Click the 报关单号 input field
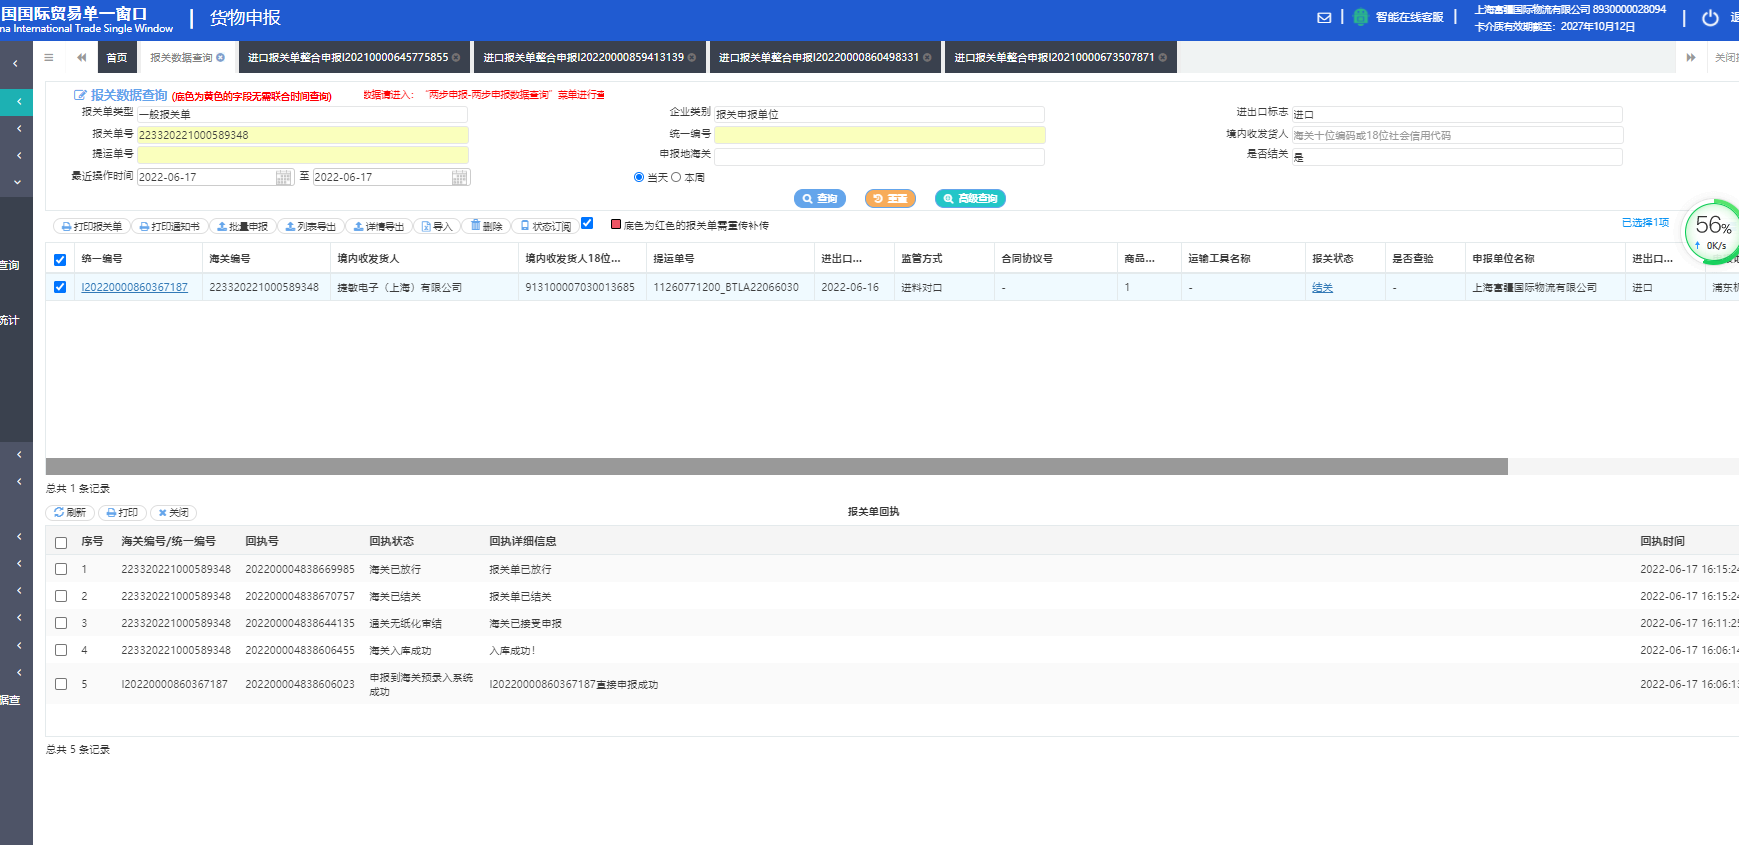Viewport: 1739px width, 845px height. pos(302,135)
